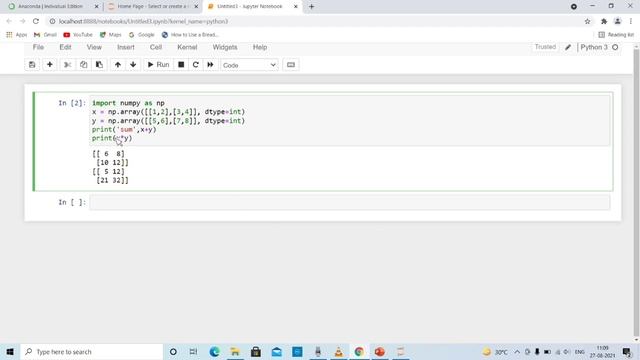This screenshot has height=360, width=640.
Task: Open the Maps bookmark
Action: [111, 35]
